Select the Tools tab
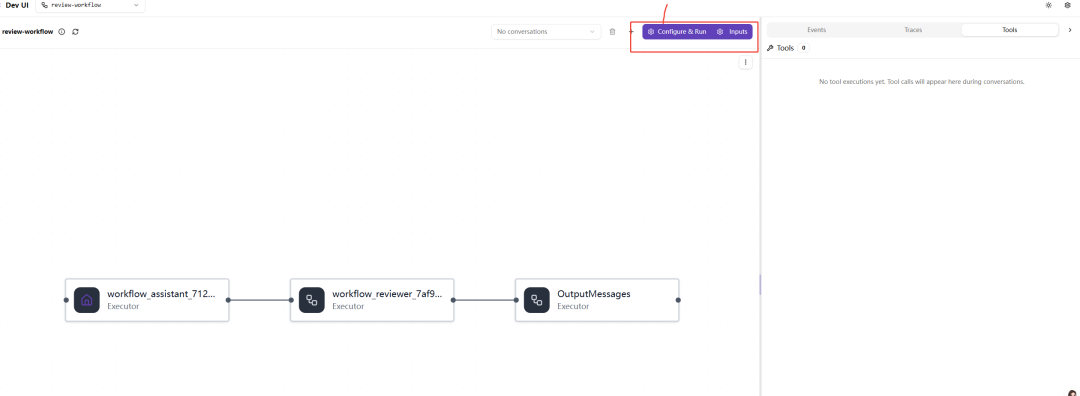The width and height of the screenshot is (1080, 396). click(1010, 30)
